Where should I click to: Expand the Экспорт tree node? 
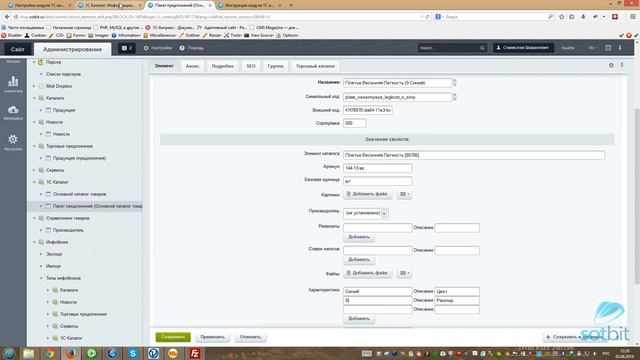pyautogui.click(x=41, y=254)
